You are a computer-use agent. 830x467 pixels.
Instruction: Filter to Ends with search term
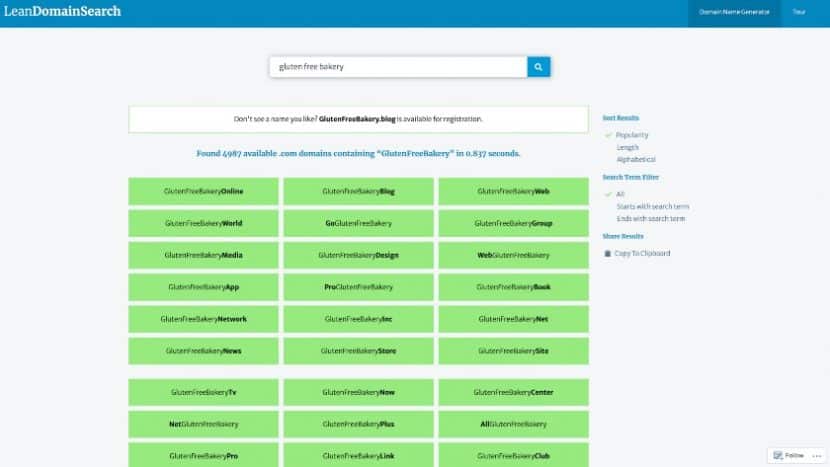650,218
